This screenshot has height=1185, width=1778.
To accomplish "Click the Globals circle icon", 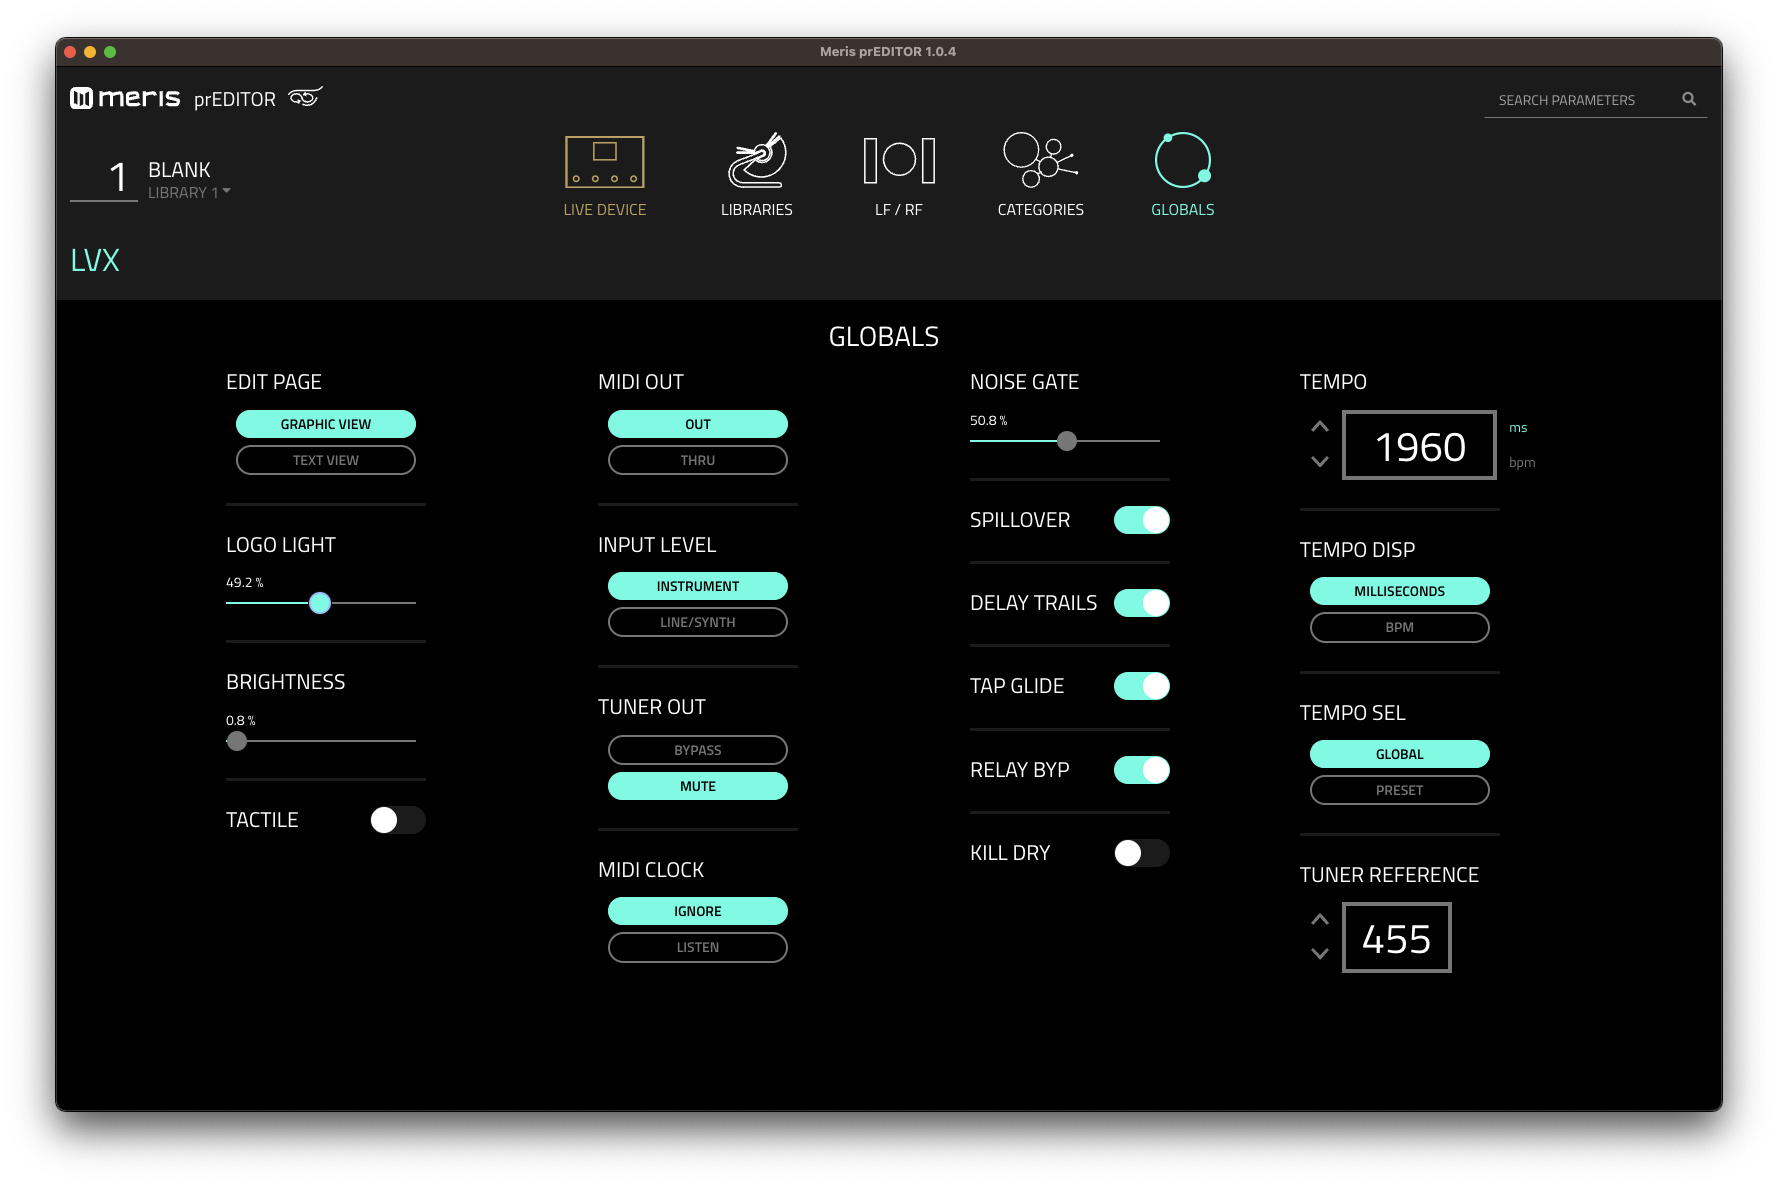I will 1182,161.
